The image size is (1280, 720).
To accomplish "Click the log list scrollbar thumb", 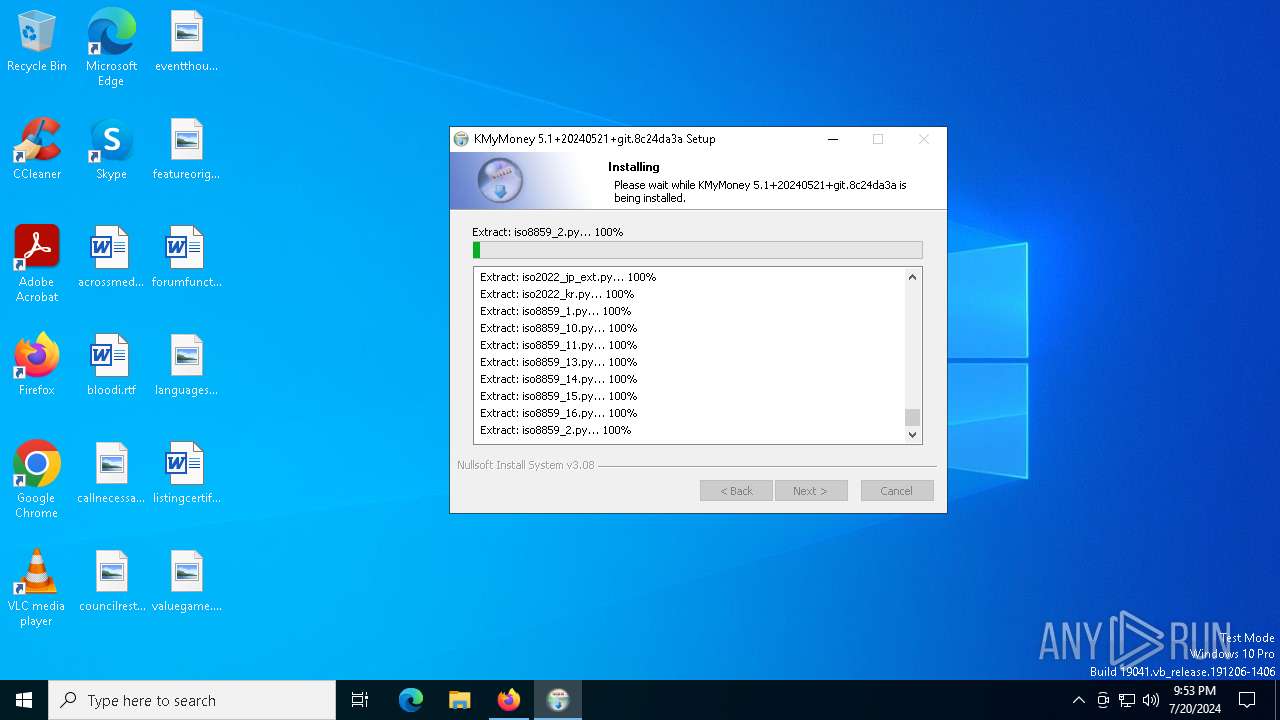I will (x=912, y=417).
